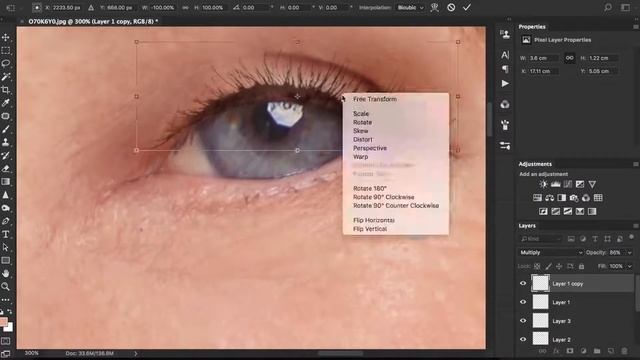Select the Path Selection arrow tool

6,247
